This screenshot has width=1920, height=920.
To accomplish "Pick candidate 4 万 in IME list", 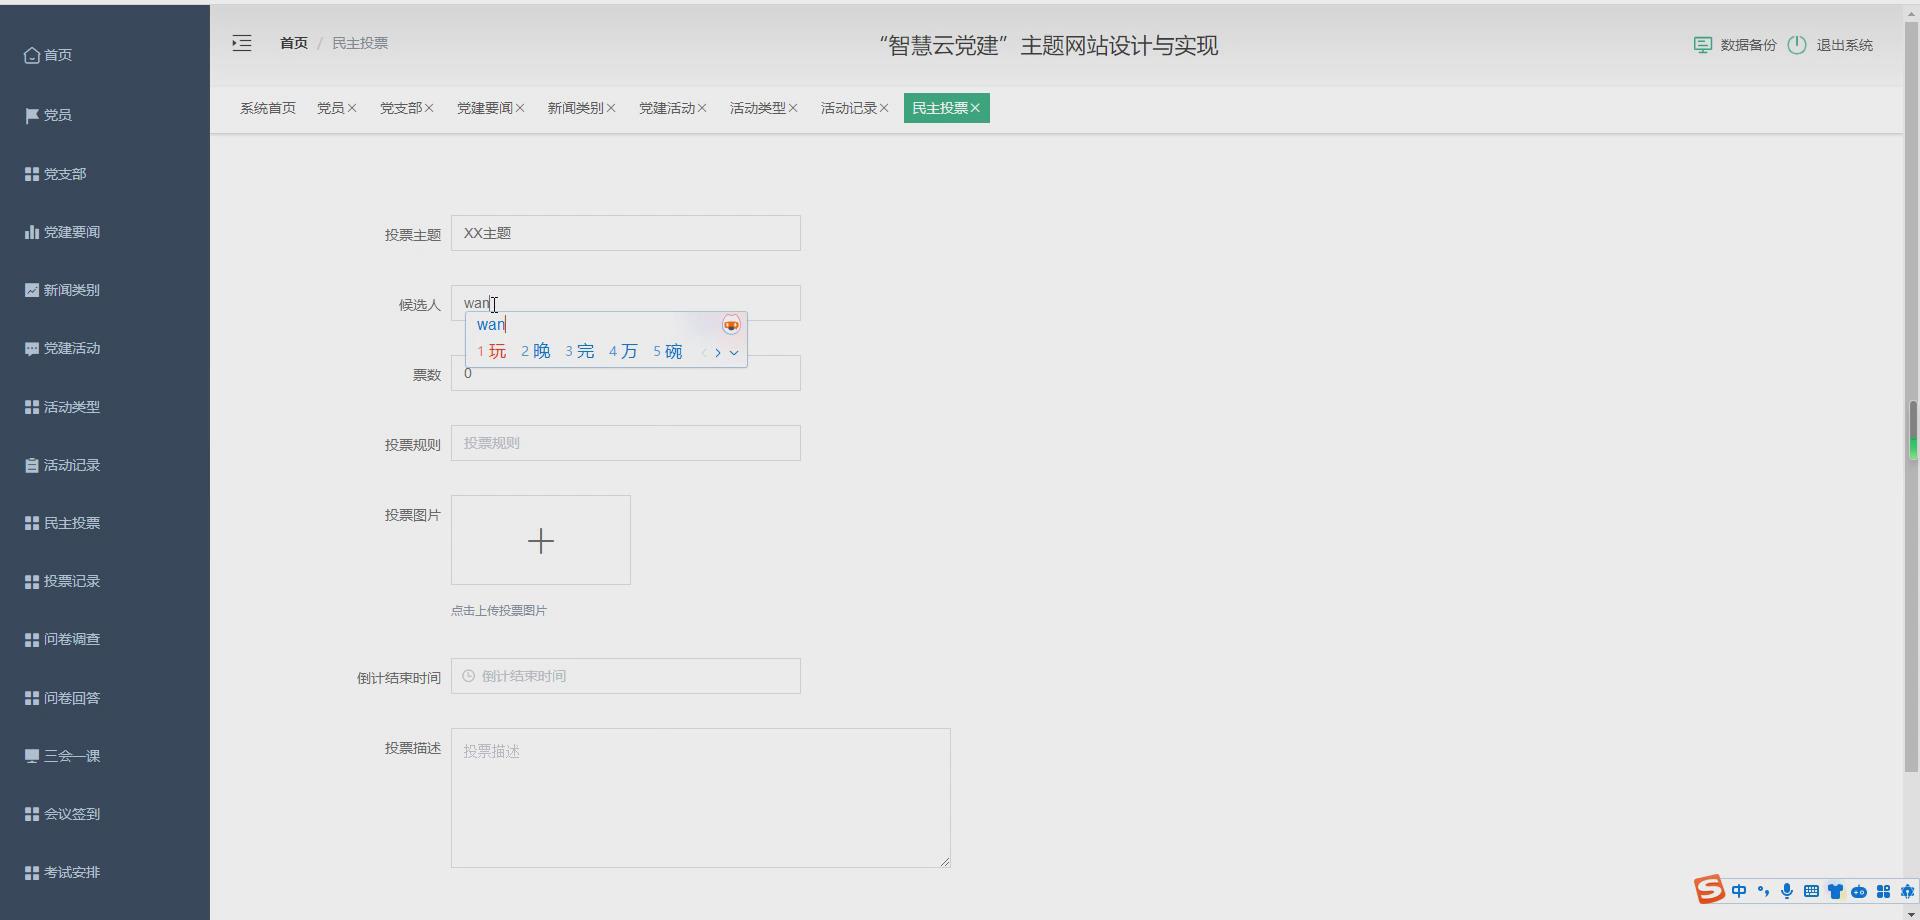I will (x=624, y=351).
